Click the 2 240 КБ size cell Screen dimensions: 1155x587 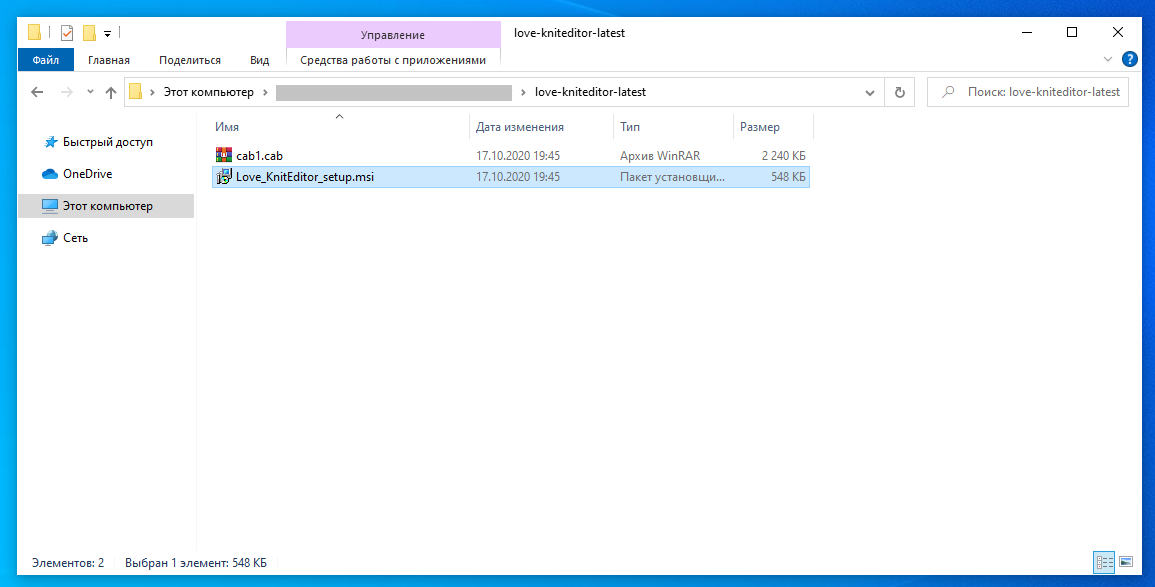784,155
